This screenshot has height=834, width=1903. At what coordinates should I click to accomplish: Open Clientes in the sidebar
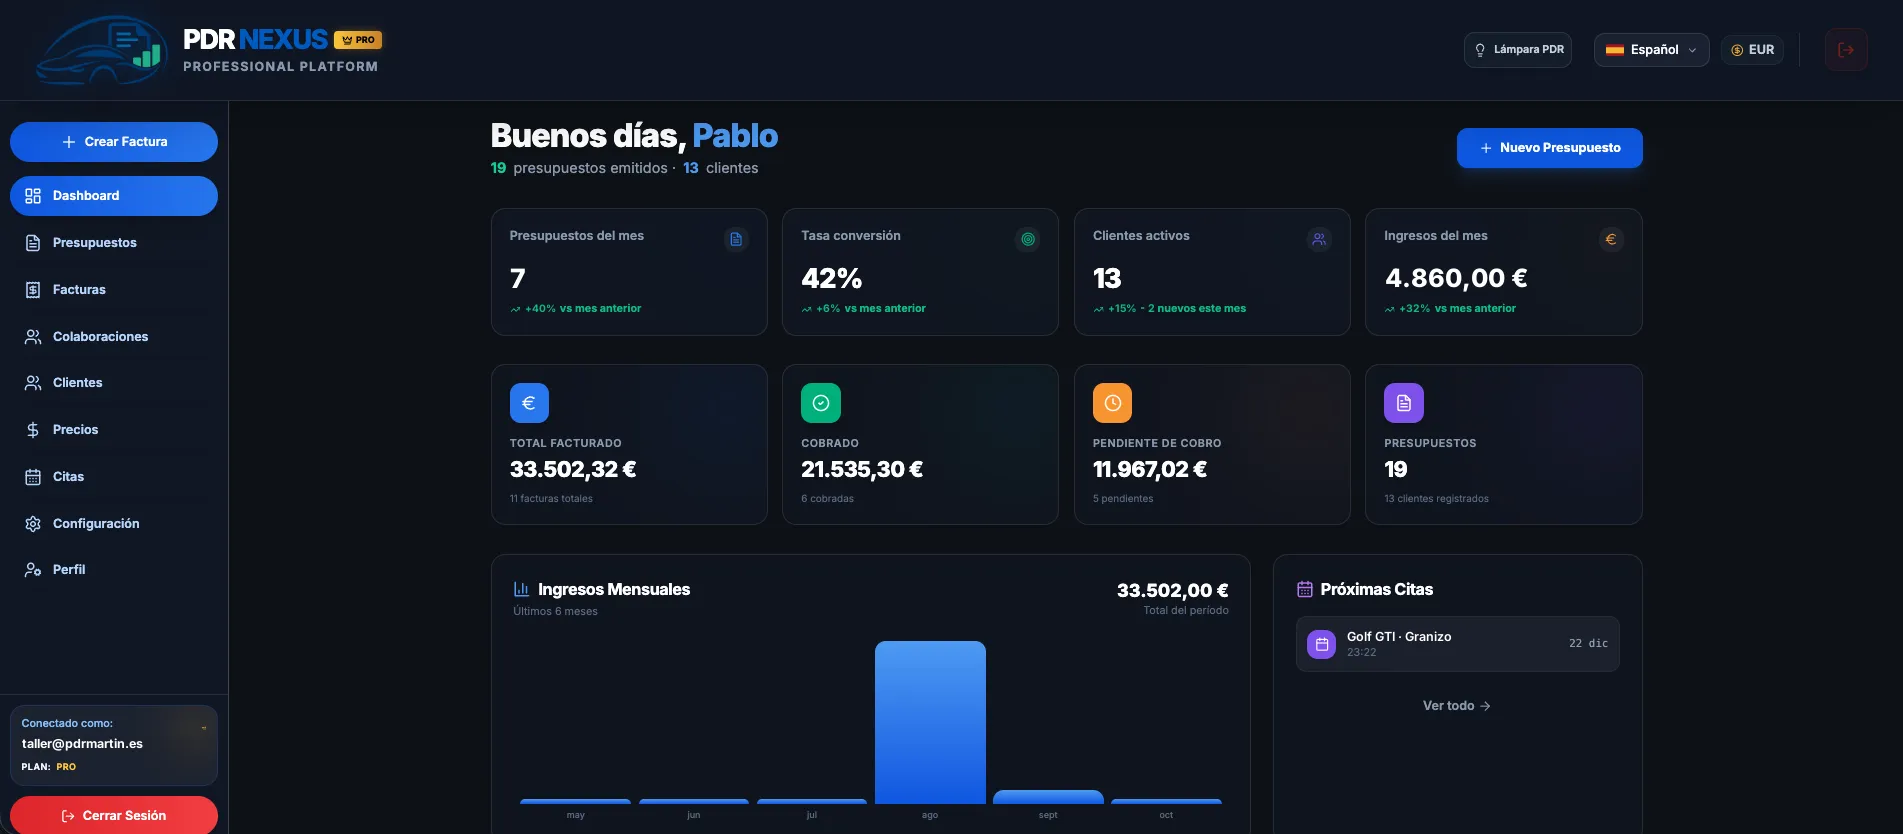[x=114, y=383]
